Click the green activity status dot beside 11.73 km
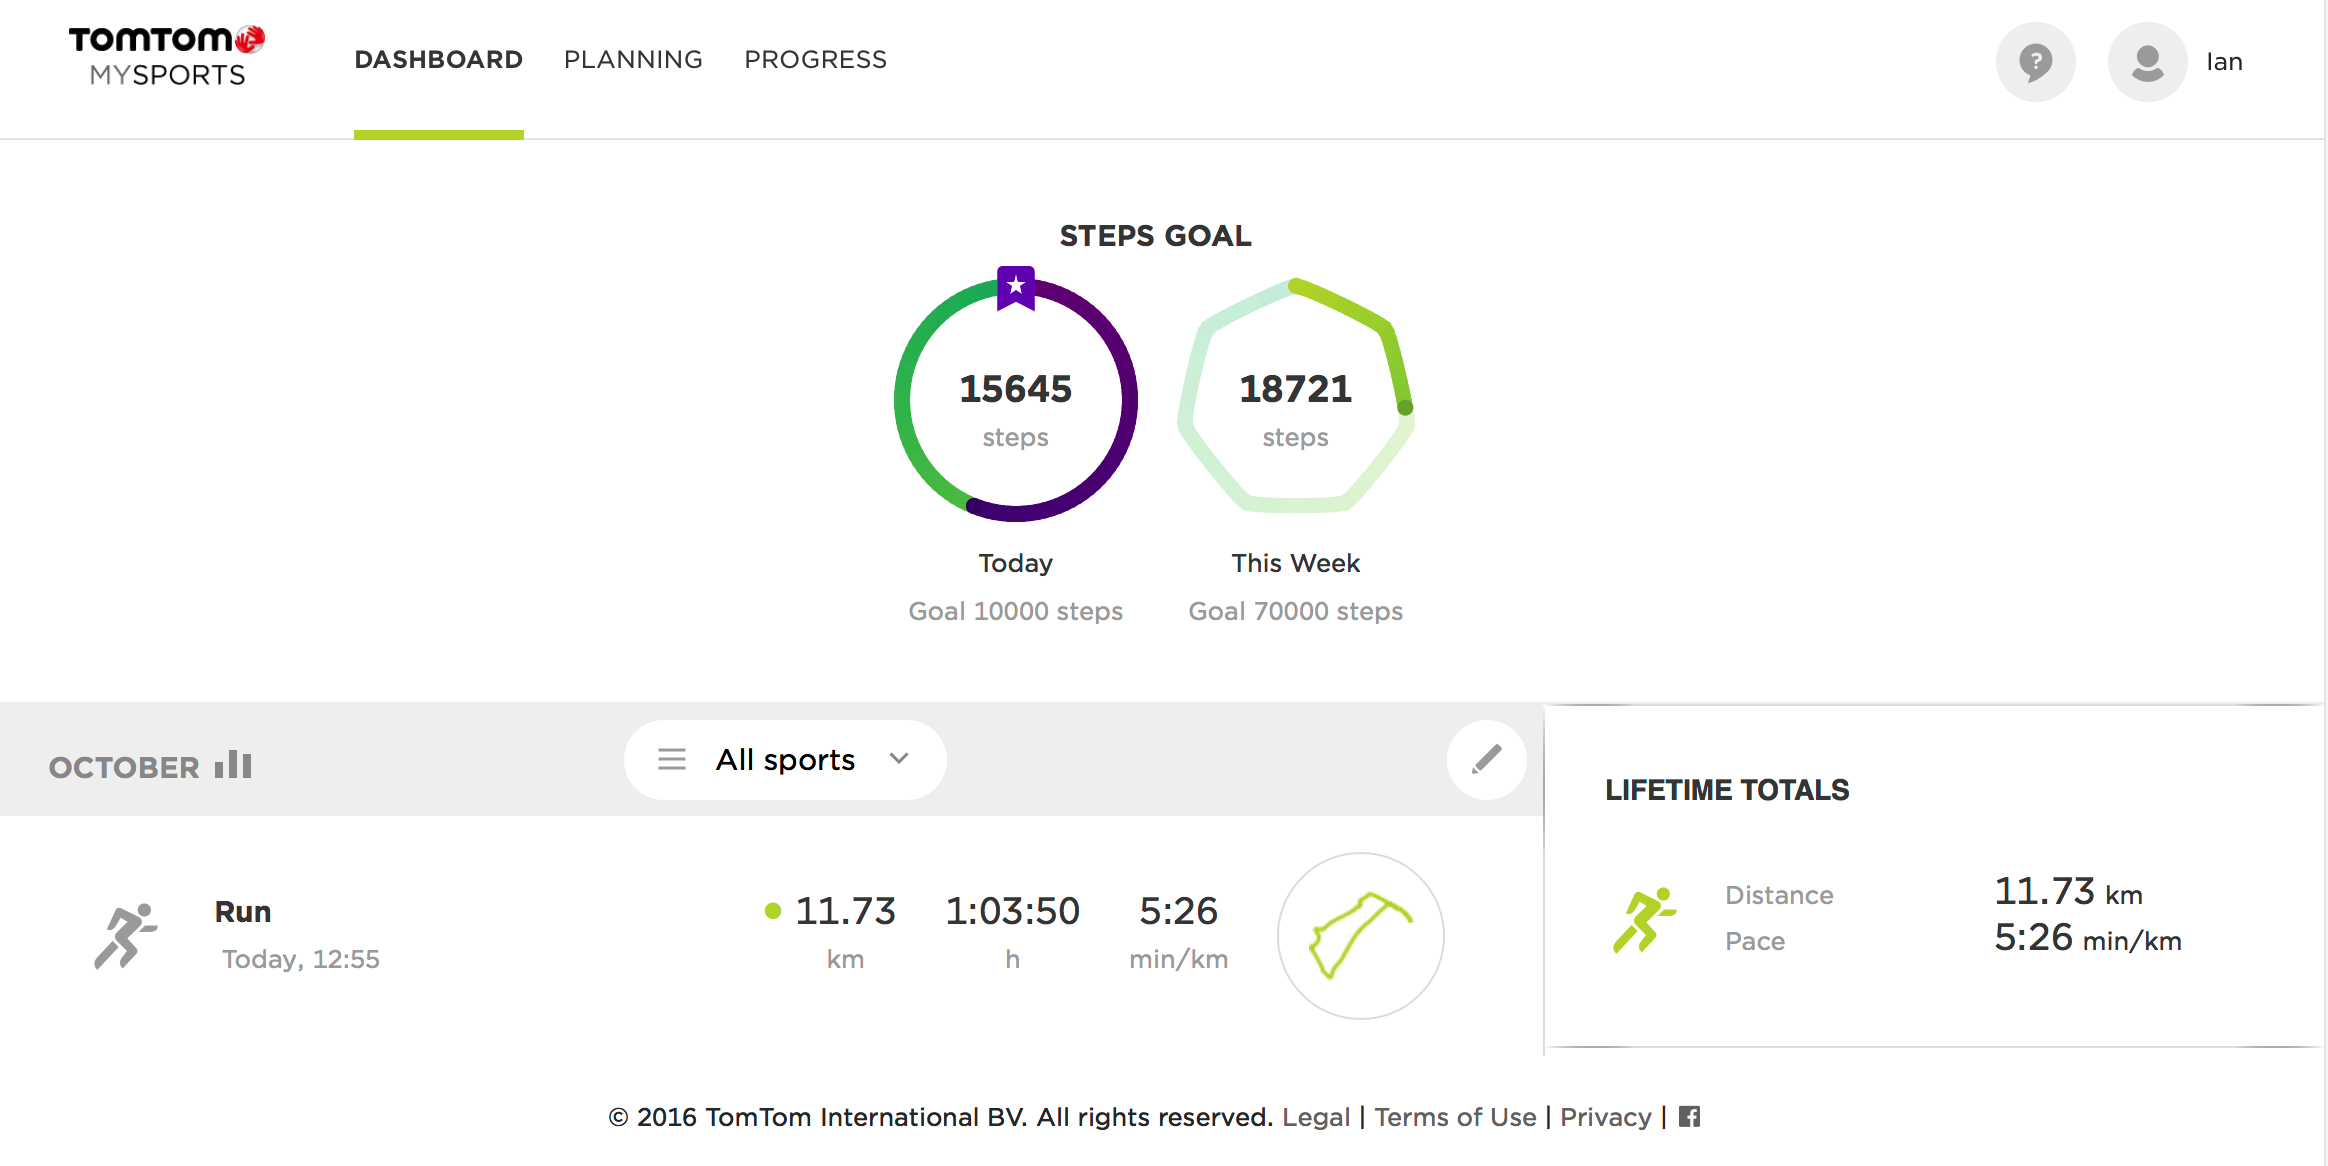 tap(773, 911)
